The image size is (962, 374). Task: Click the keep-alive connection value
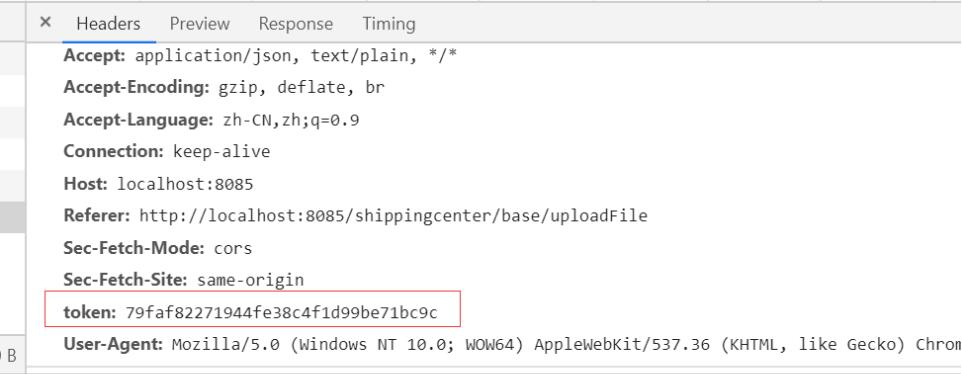click(x=221, y=151)
